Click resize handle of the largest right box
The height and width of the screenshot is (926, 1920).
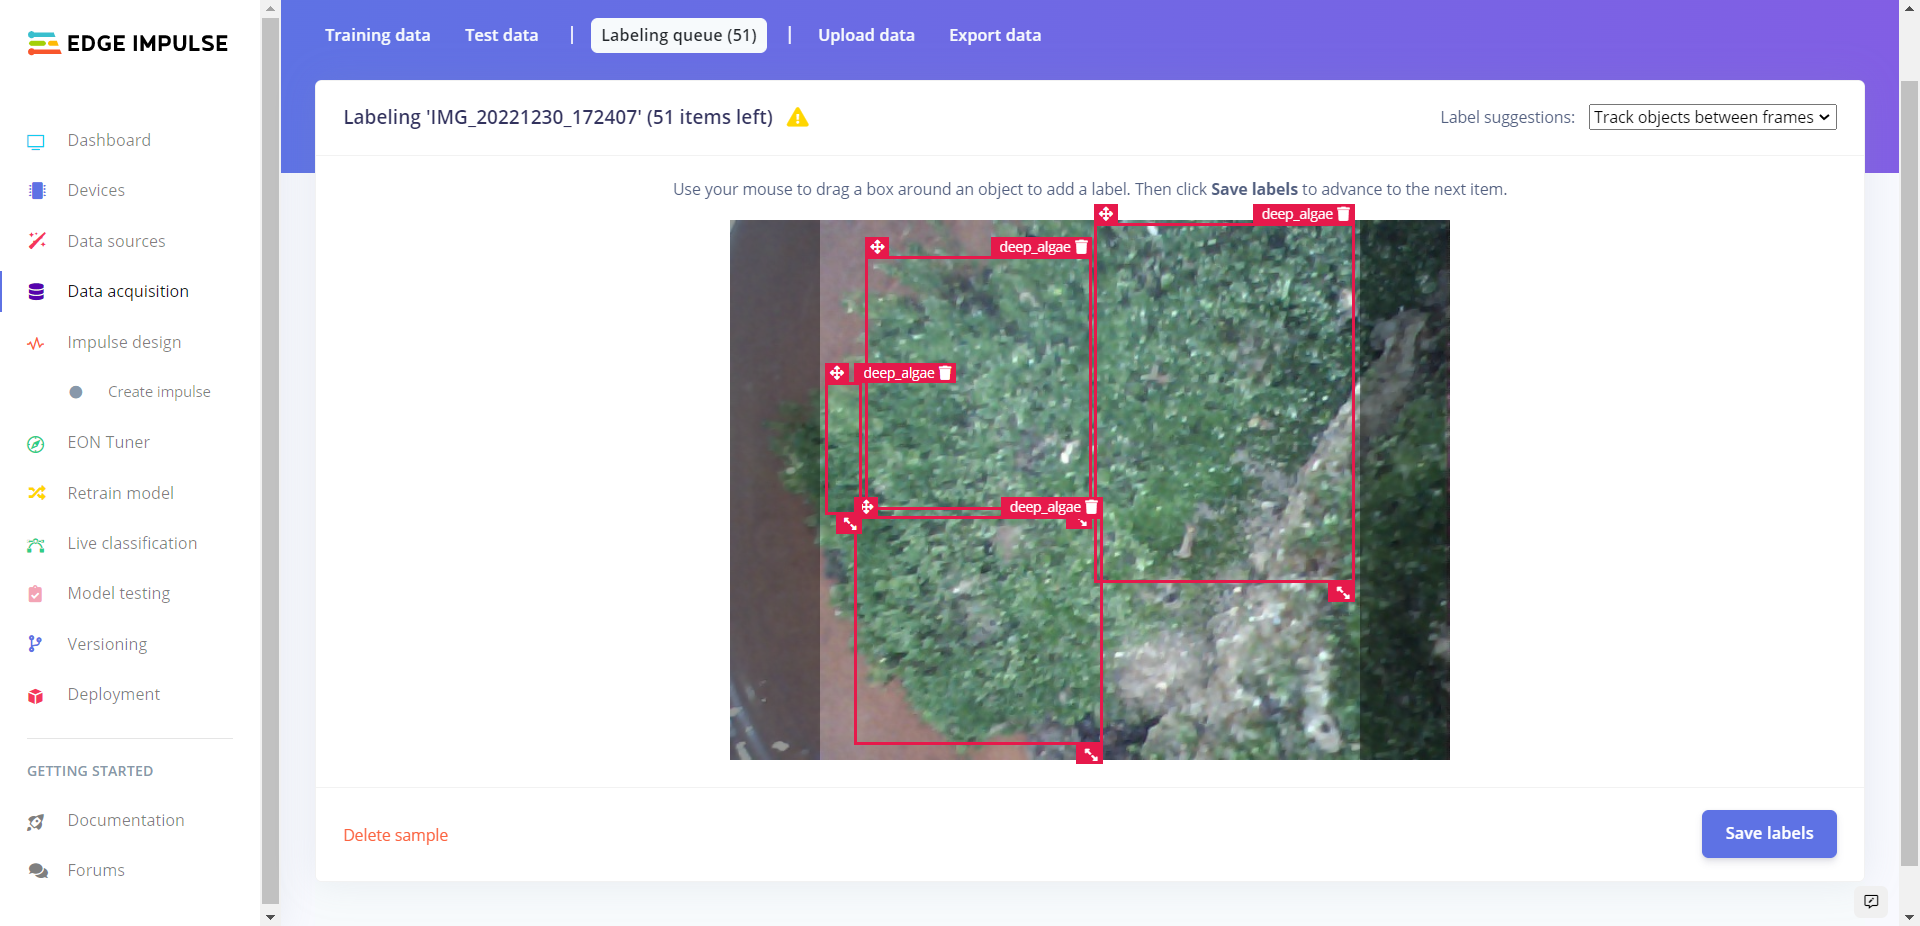point(1342,592)
